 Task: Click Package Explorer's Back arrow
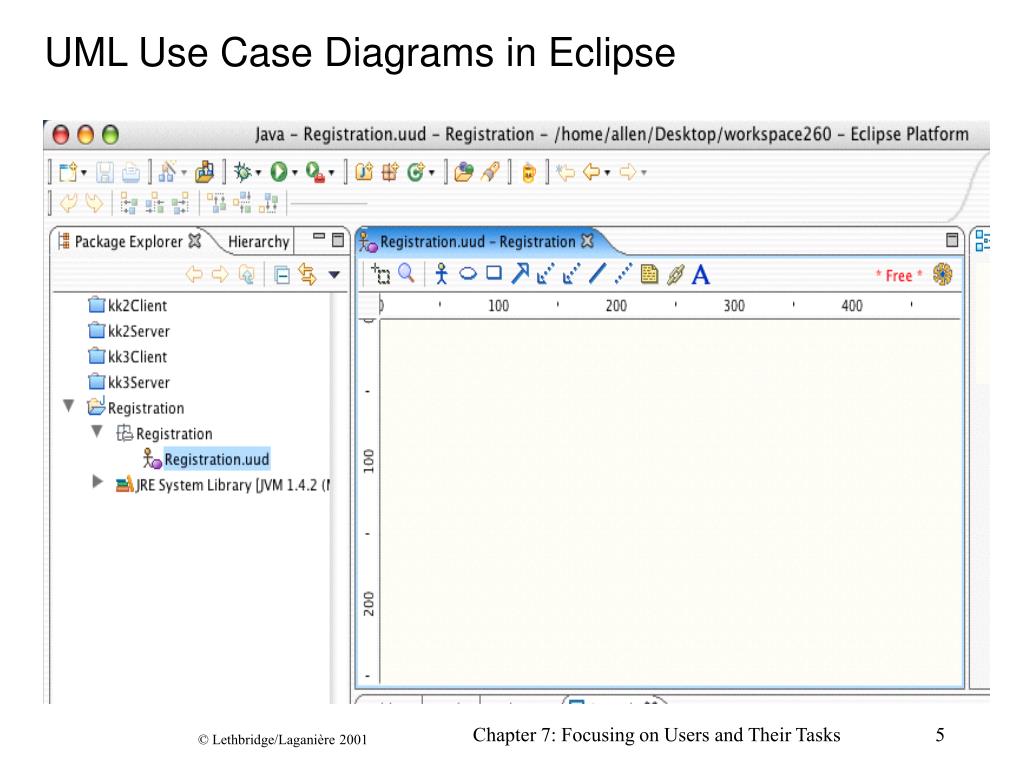coord(195,274)
